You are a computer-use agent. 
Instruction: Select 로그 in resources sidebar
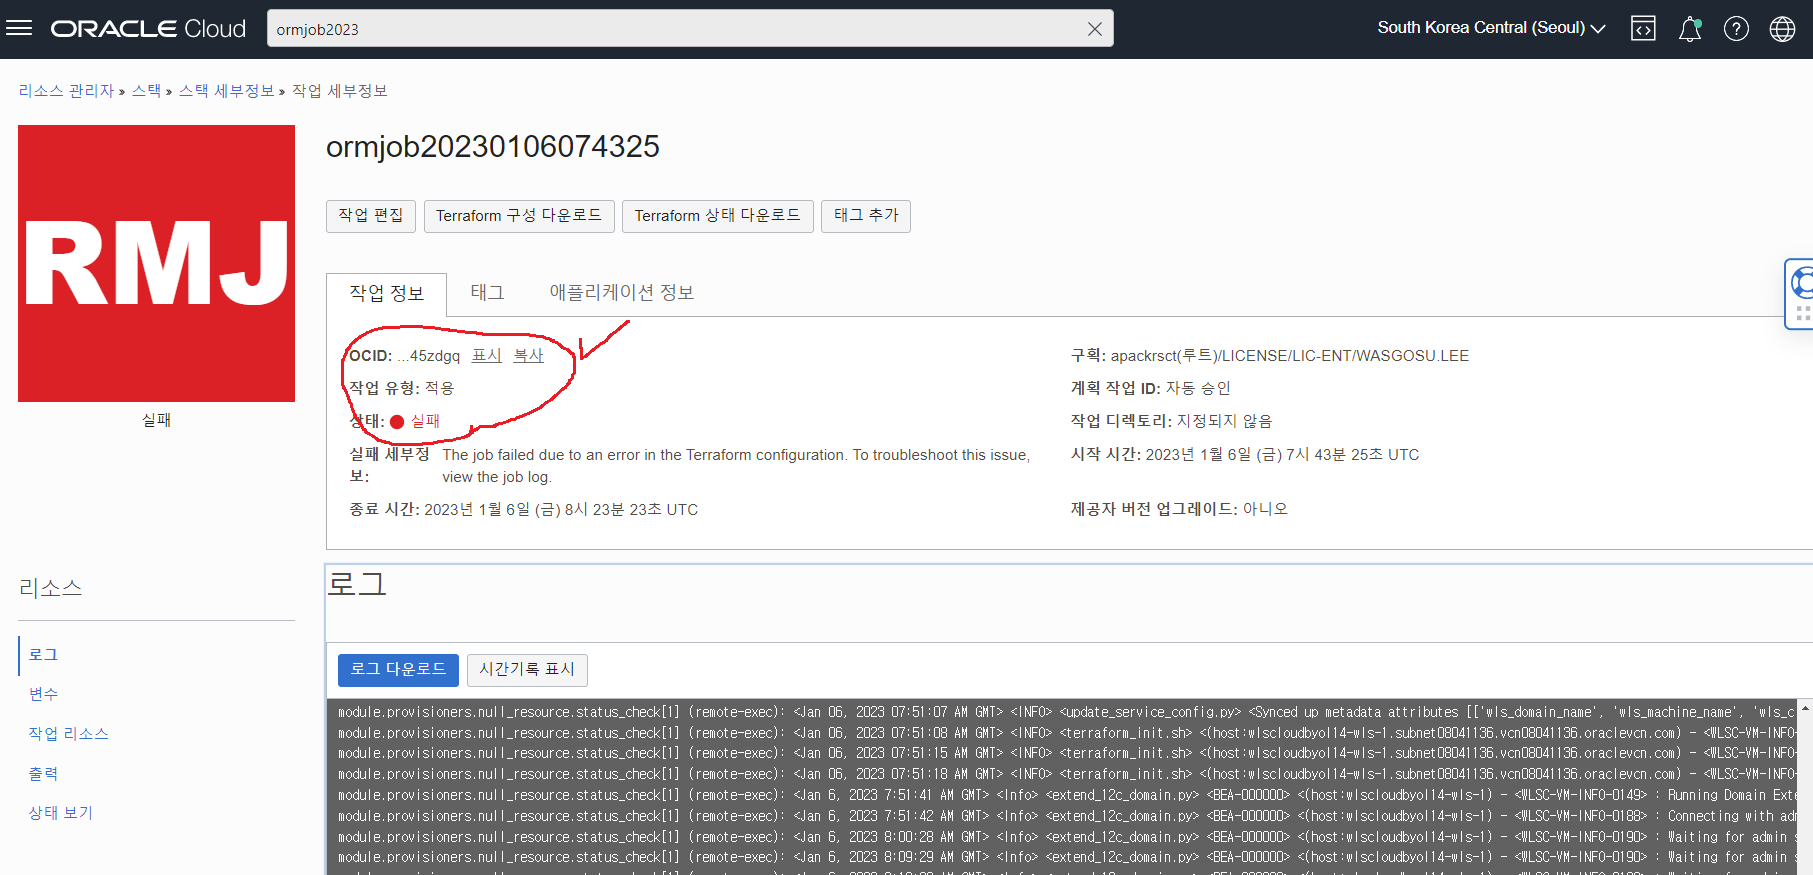44,655
